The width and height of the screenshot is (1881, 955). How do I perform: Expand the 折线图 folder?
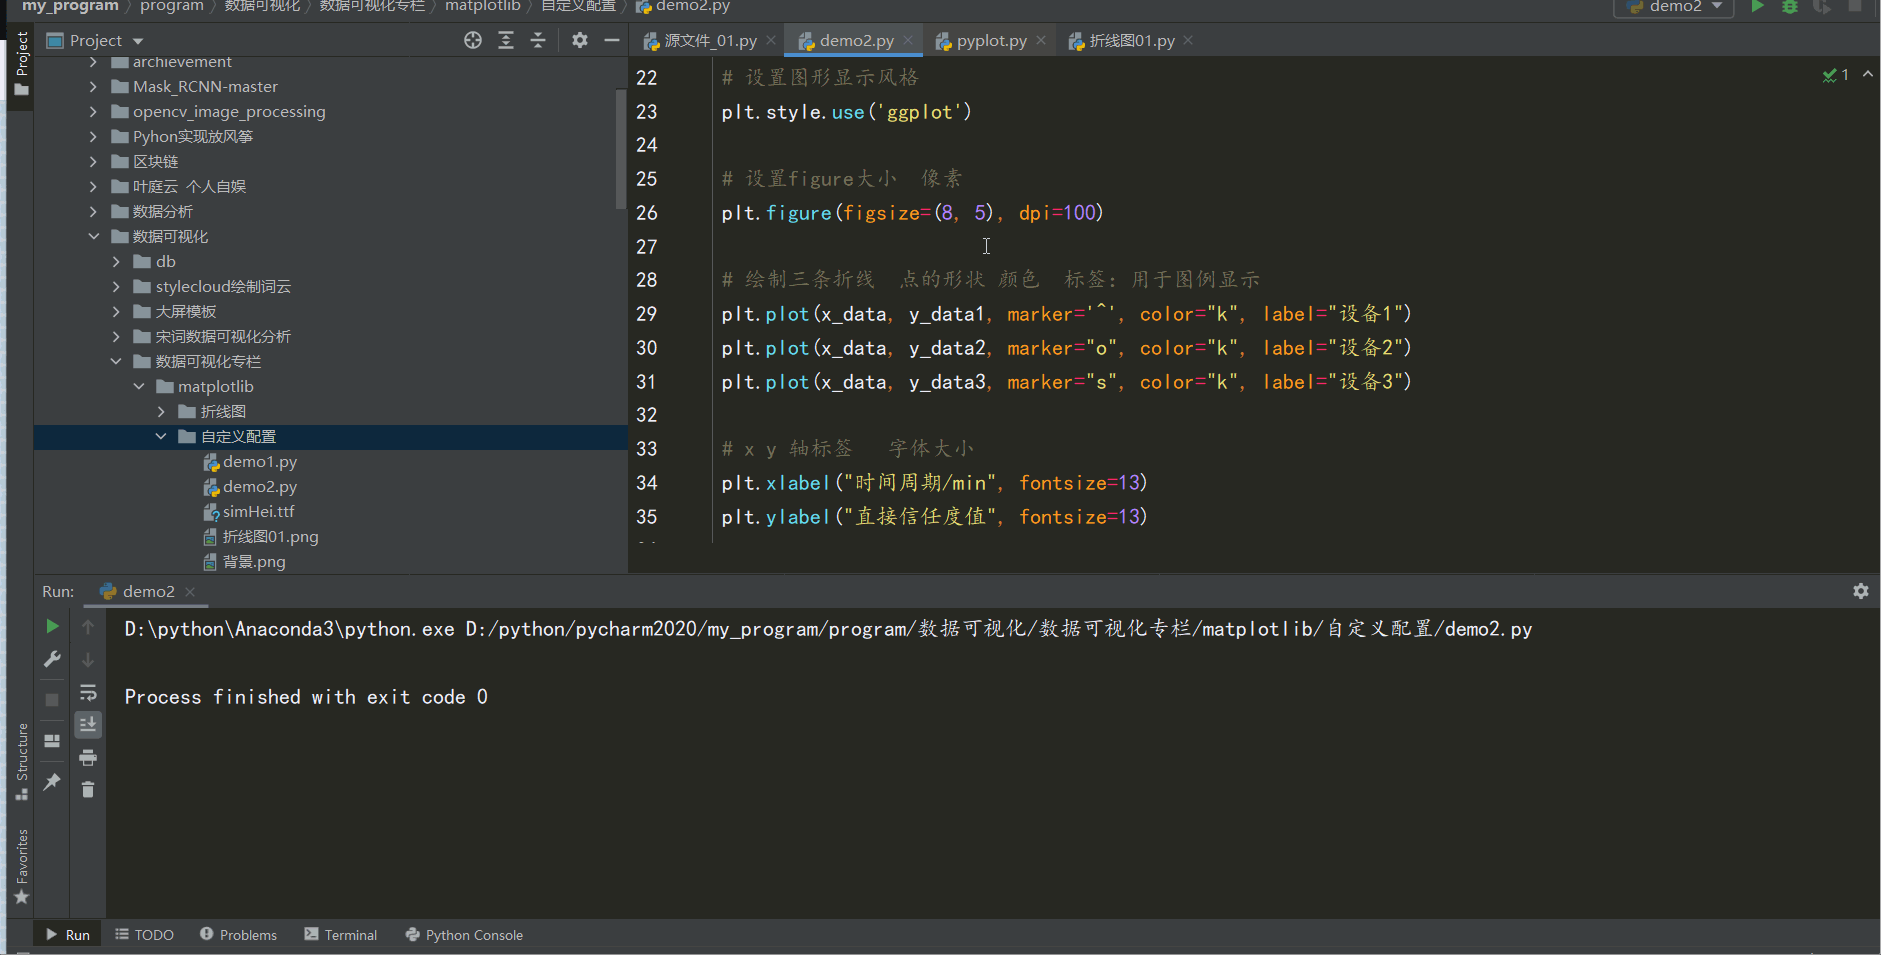(x=161, y=412)
